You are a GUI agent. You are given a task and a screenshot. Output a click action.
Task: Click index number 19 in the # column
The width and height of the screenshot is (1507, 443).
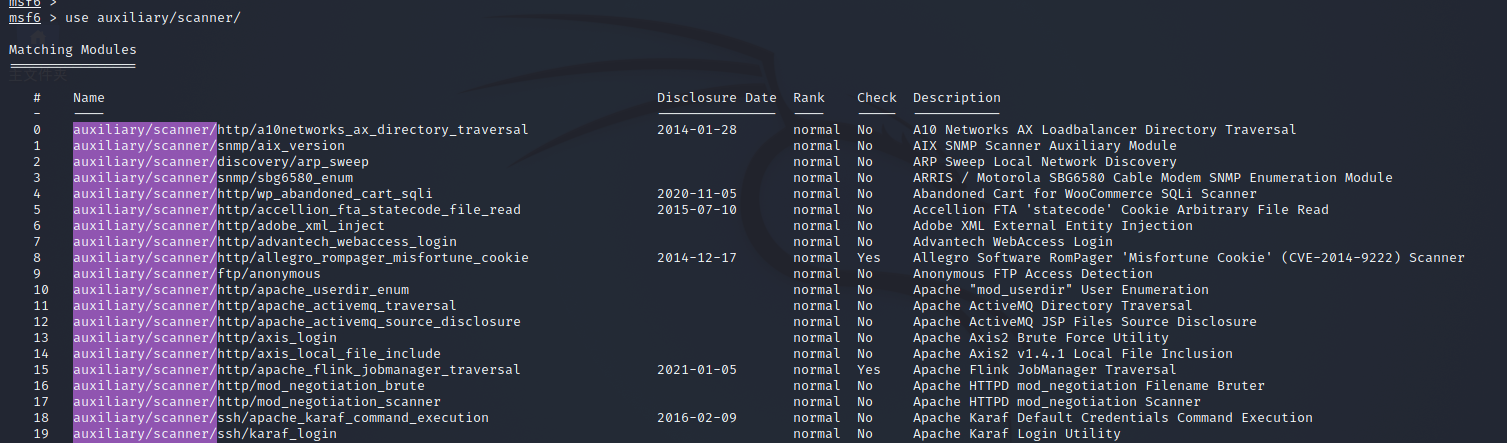41,434
